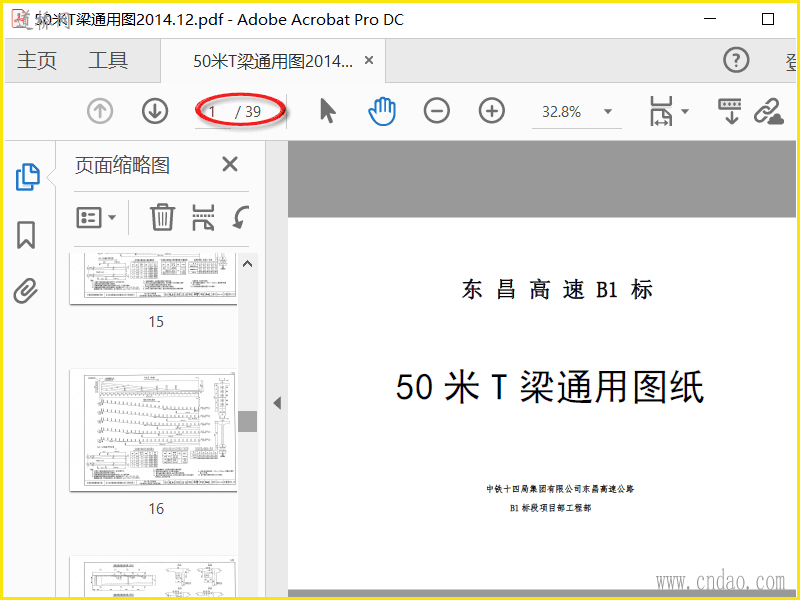Zoom in with the plus button
The height and width of the screenshot is (600, 800).
click(492, 111)
